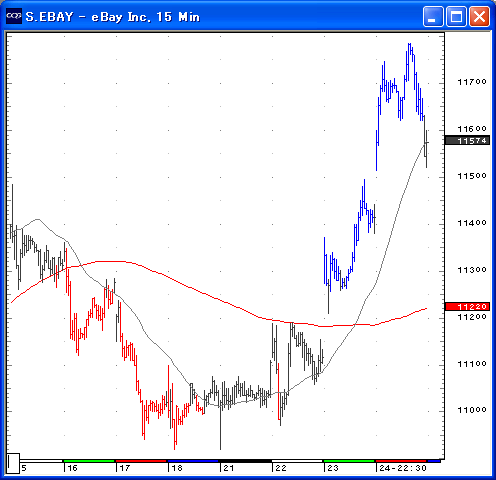Click the title text S.EBAY - eBay Inc, 15 Min
Screen dimensions: 496x480
click(113, 17)
